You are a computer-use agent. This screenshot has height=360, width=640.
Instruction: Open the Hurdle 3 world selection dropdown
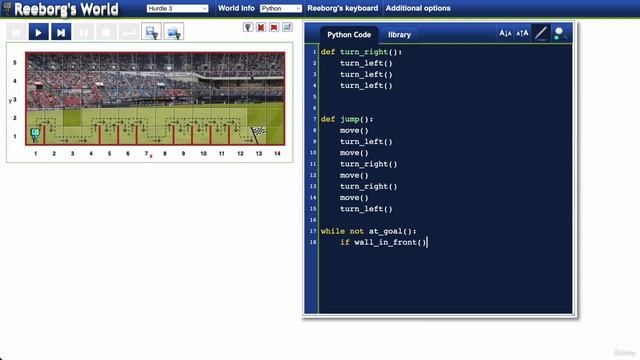coord(177,8)
